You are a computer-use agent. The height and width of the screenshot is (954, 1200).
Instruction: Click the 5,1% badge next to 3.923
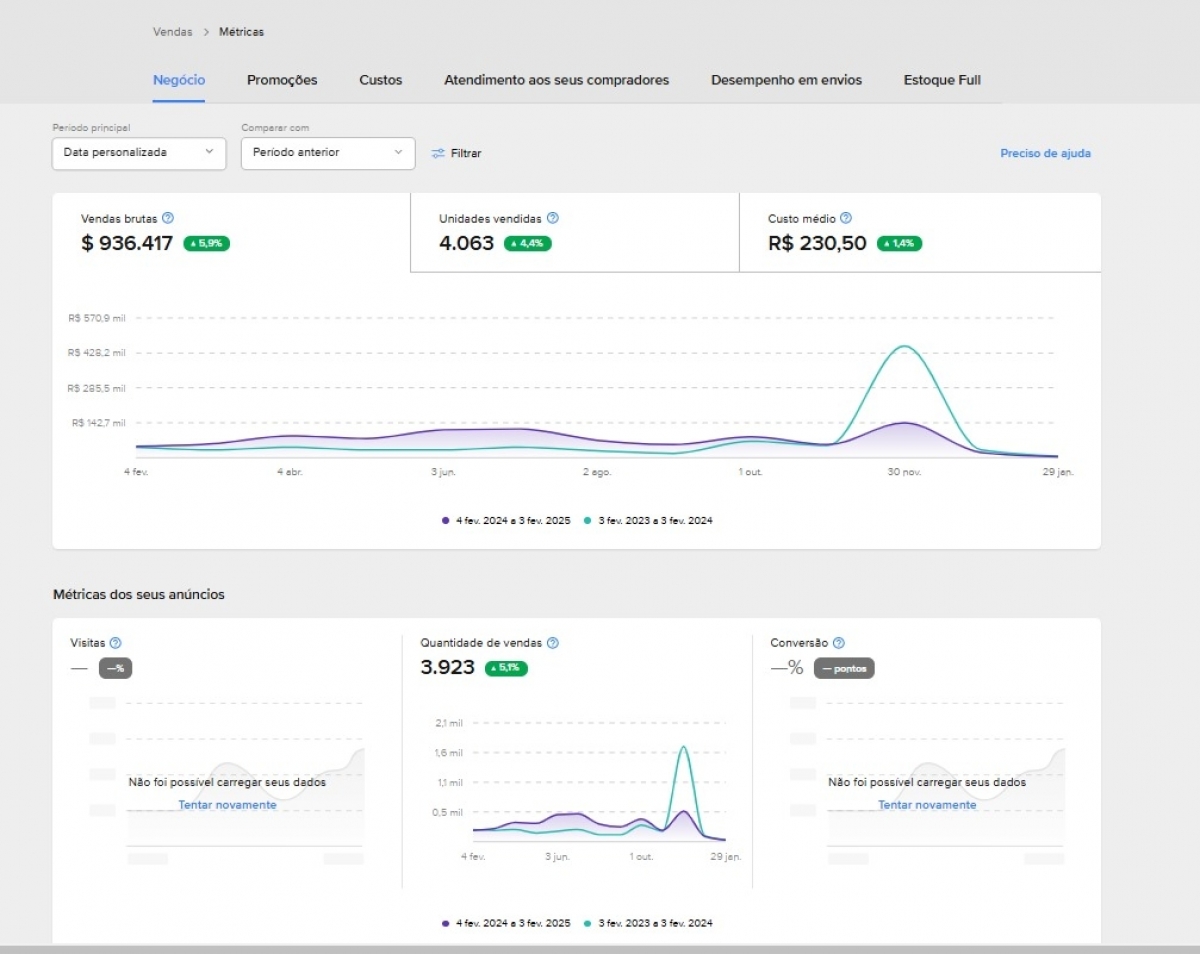[506, 668]
